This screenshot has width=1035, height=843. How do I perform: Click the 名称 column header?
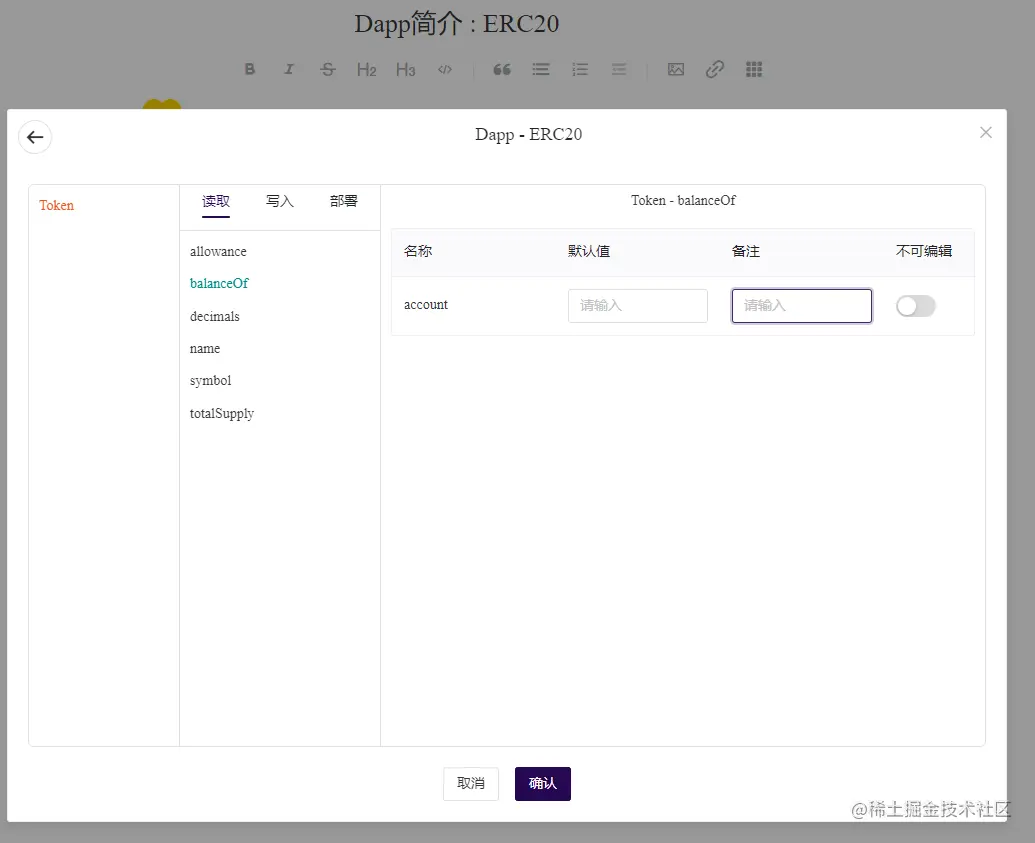[418, 251]
